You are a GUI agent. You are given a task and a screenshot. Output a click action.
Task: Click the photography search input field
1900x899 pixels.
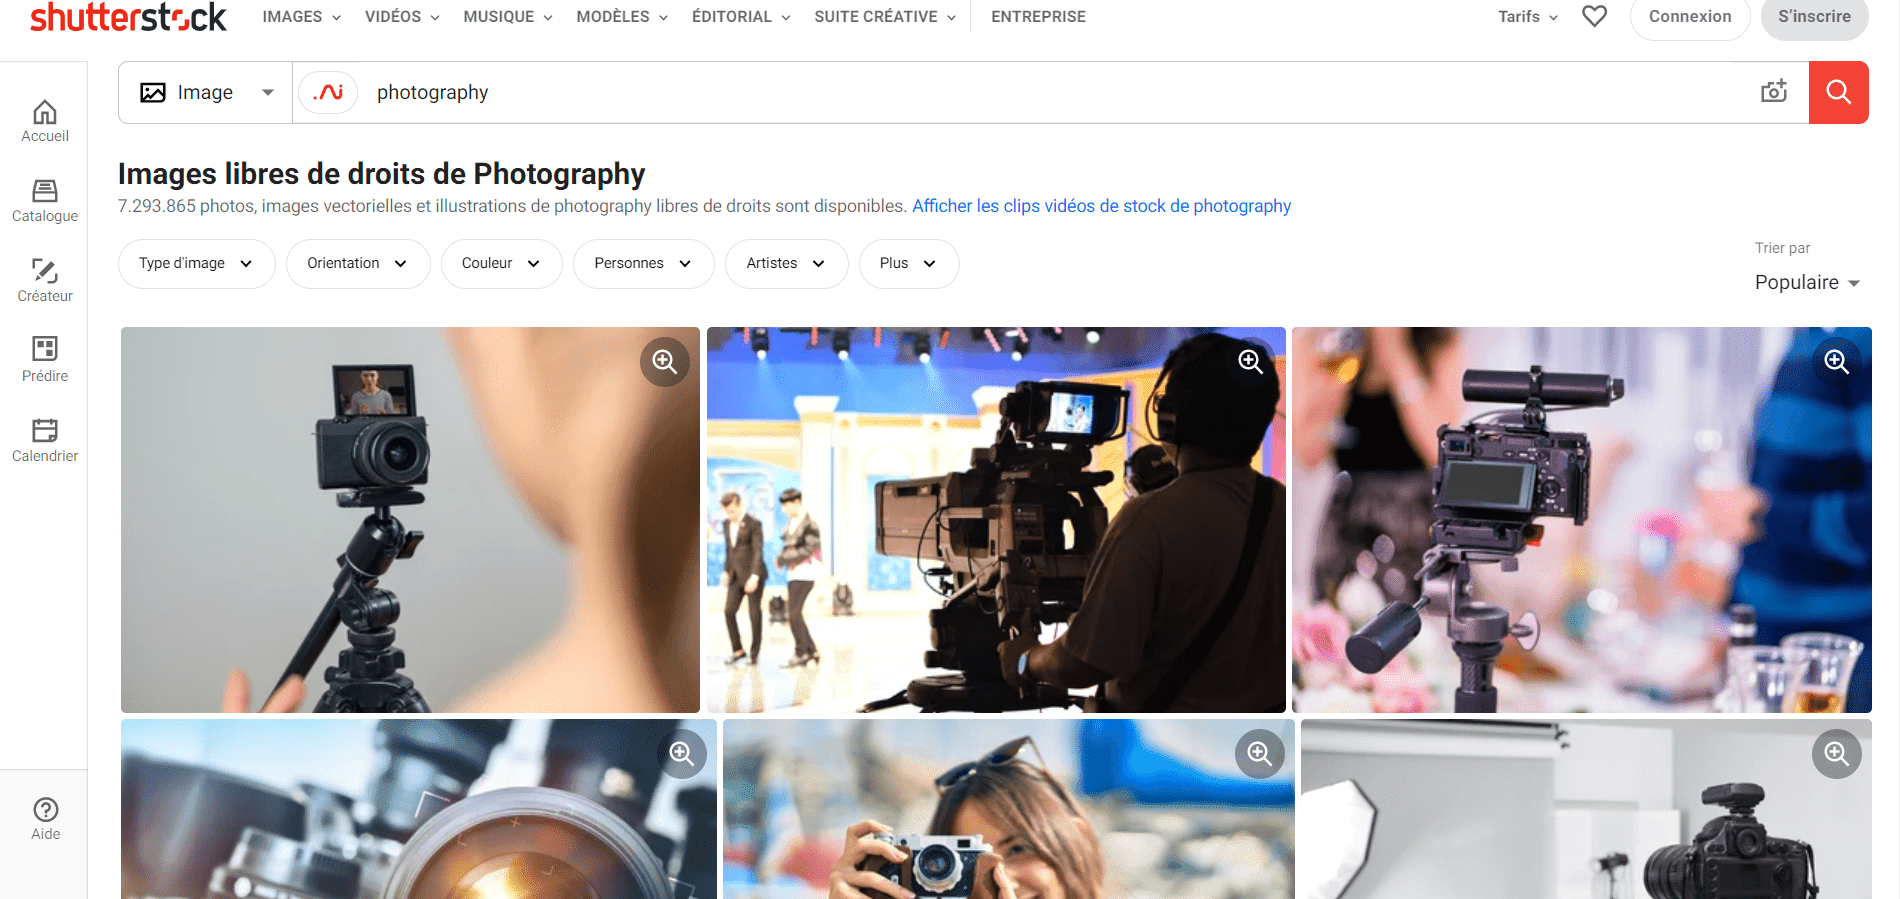(x=1050, y=92)
